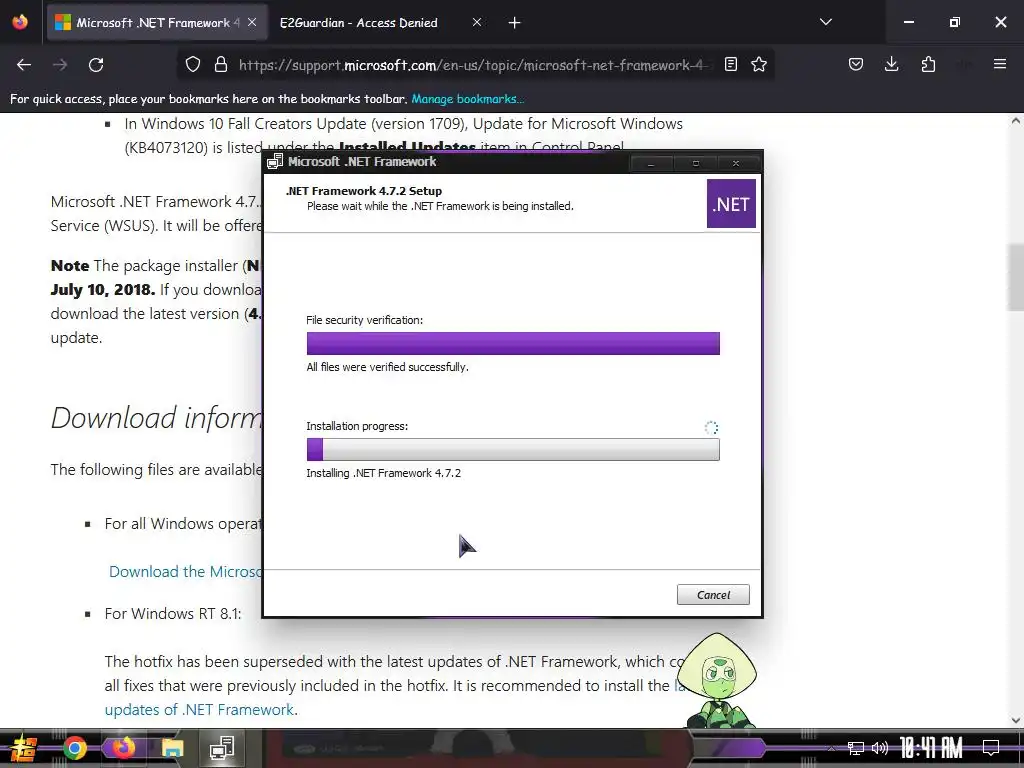The image size is (1024, 768).
Task: Open the tracking protection shield icon
Action: [193, 64]
